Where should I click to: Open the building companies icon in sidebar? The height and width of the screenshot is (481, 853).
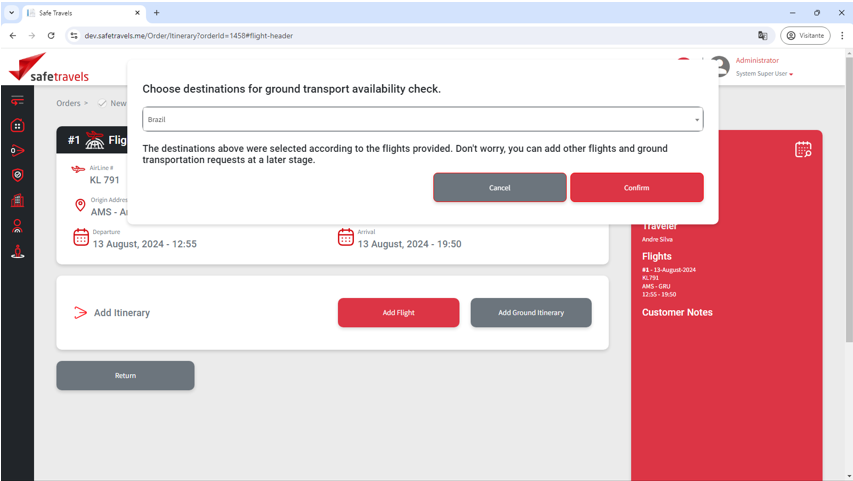click(17, 201)
